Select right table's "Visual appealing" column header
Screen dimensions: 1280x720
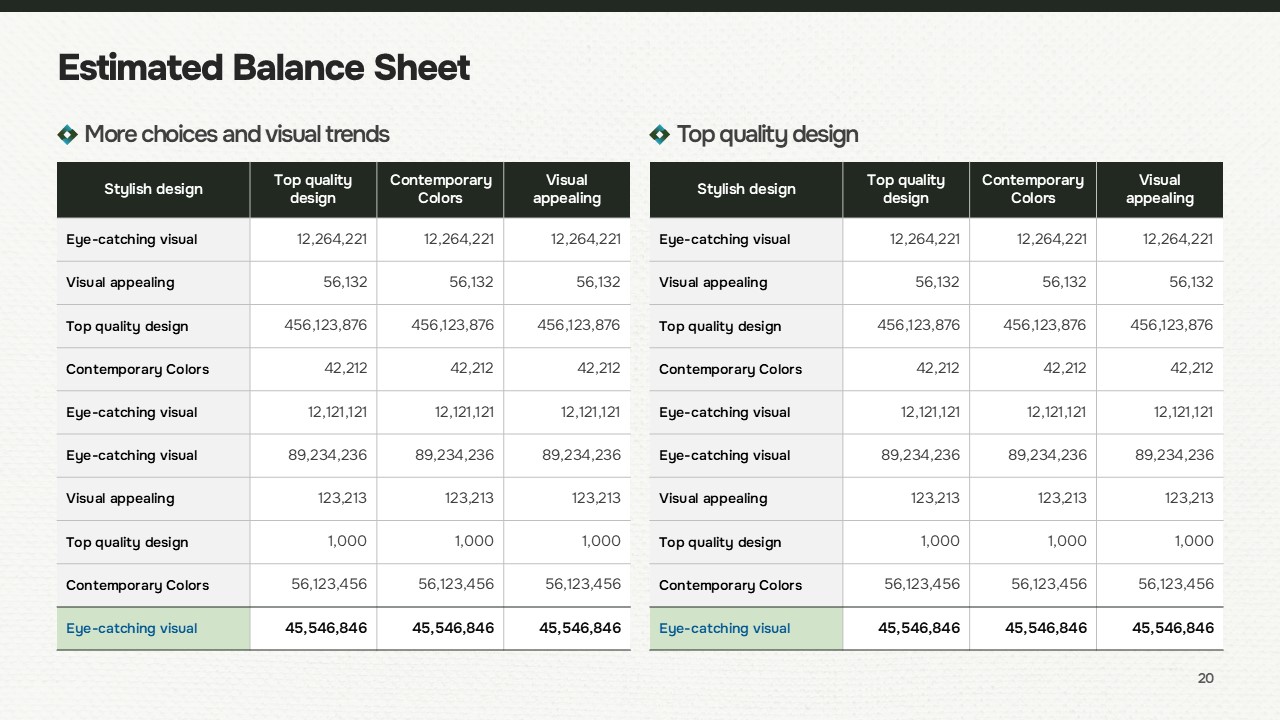tap(1159, 189)
